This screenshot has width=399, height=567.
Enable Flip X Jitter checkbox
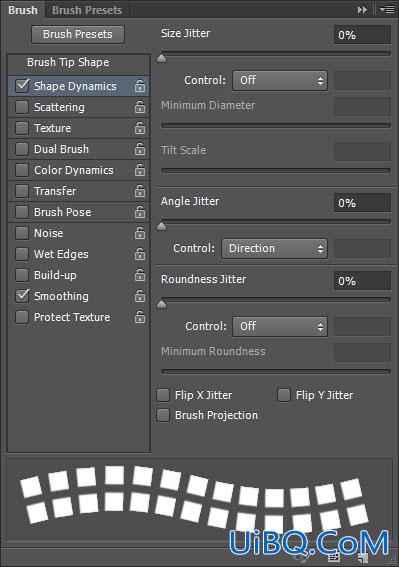pyautogui.click(x=163, y=395)
